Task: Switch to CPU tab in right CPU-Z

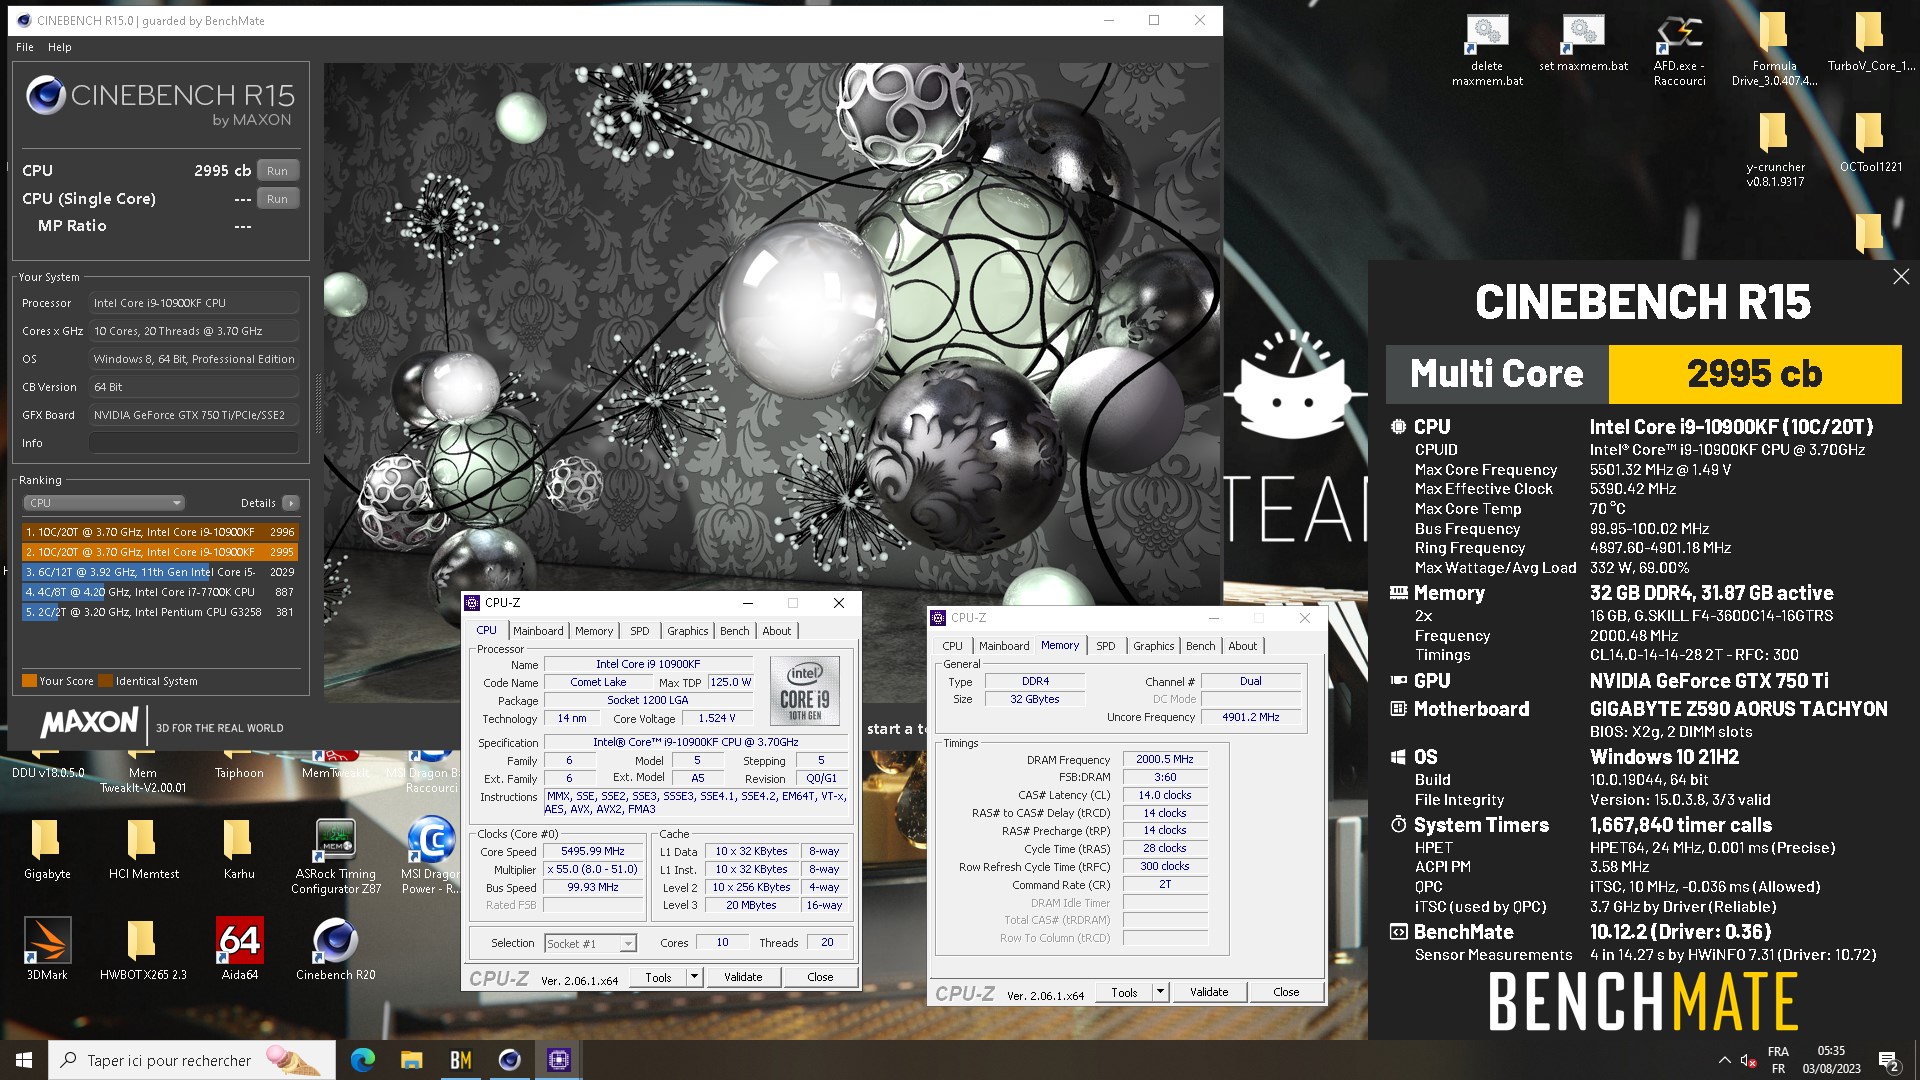Action: [953, 646]
